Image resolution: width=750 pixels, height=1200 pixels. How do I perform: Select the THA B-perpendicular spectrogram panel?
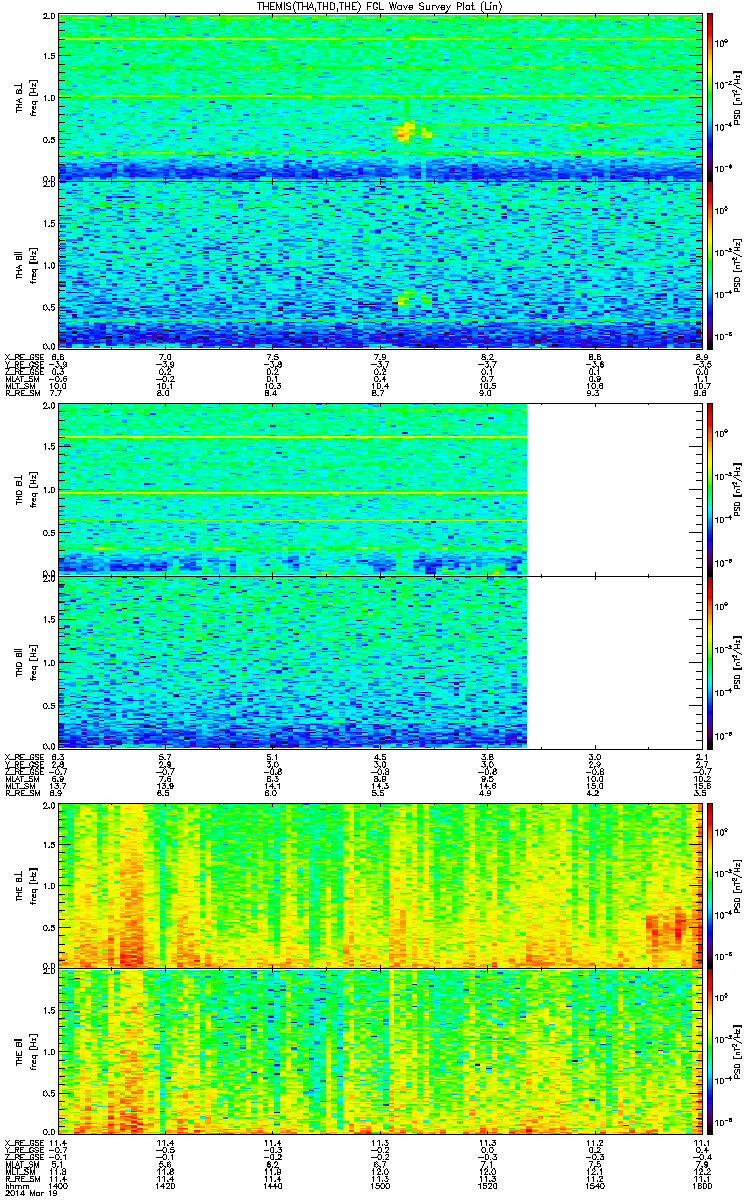(x=379, y=98)
